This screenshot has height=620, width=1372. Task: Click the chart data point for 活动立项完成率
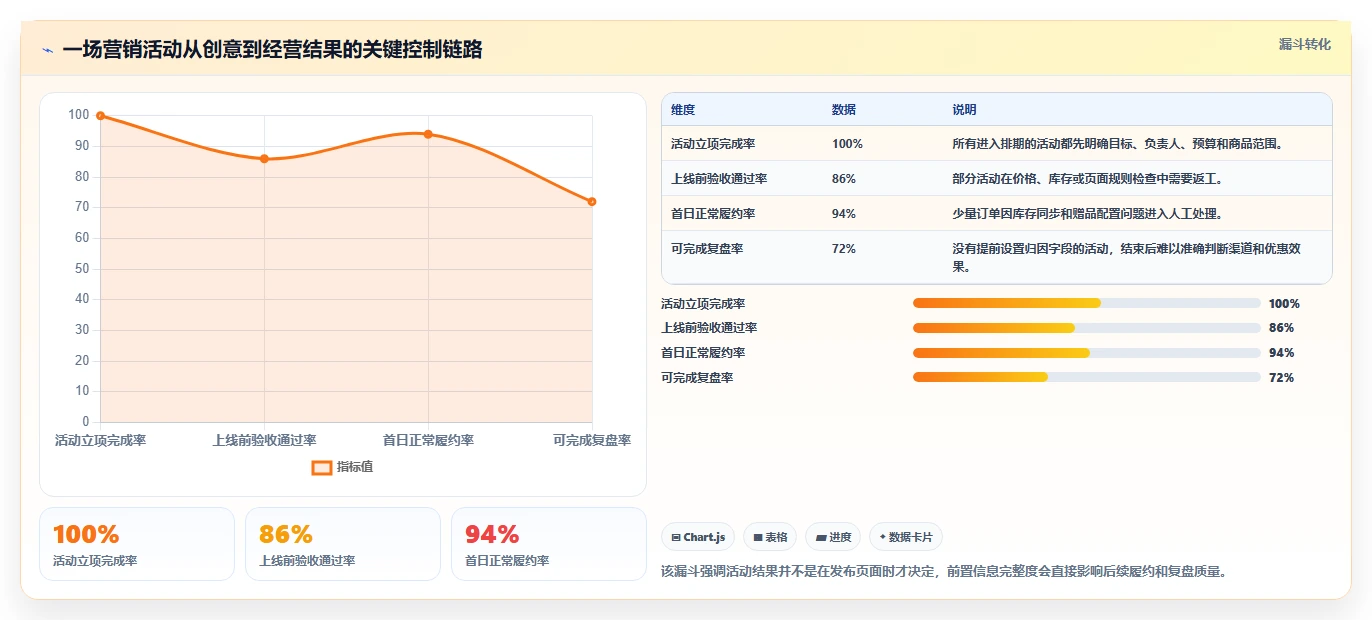pyautogui.click(x=100, y=116)
